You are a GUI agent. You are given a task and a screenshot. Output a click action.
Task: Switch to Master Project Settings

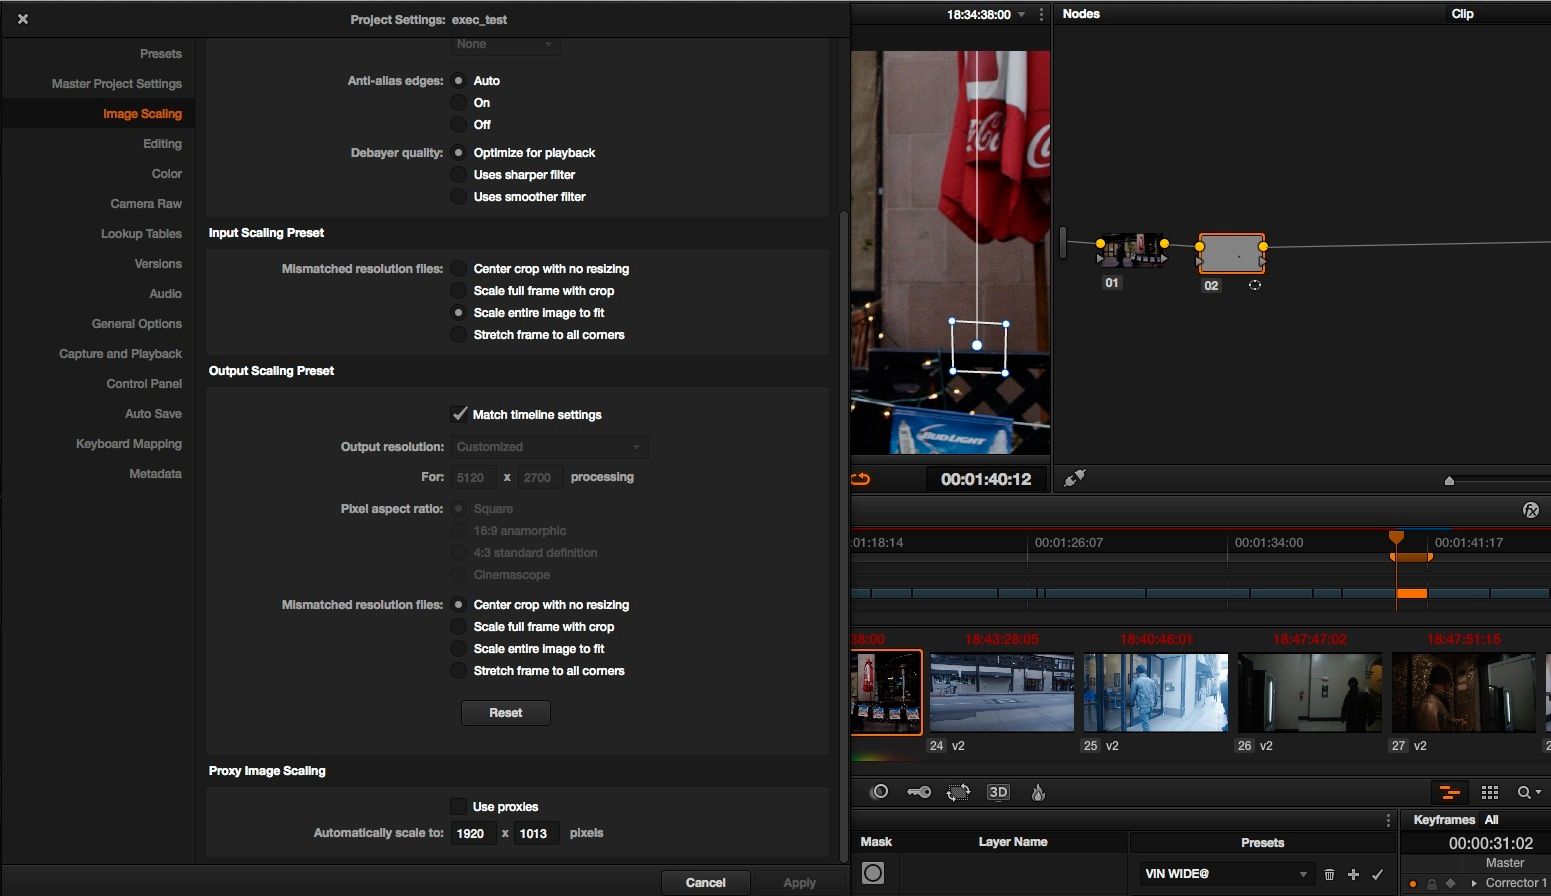coord(117,84)
